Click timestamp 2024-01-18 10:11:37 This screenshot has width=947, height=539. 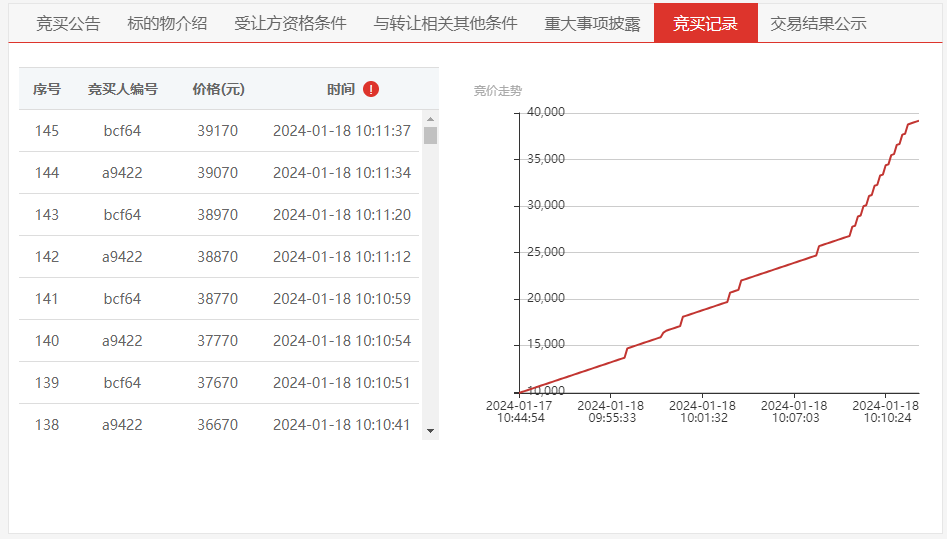pyautogui.click(x=342, y=131)
